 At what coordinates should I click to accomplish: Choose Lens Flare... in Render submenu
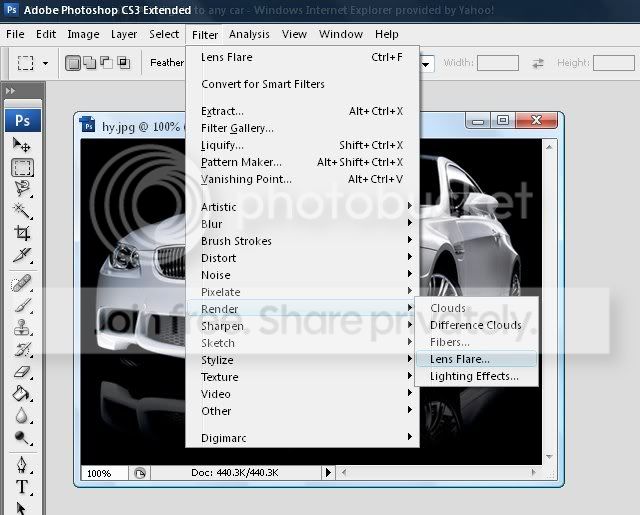point(476,359)
